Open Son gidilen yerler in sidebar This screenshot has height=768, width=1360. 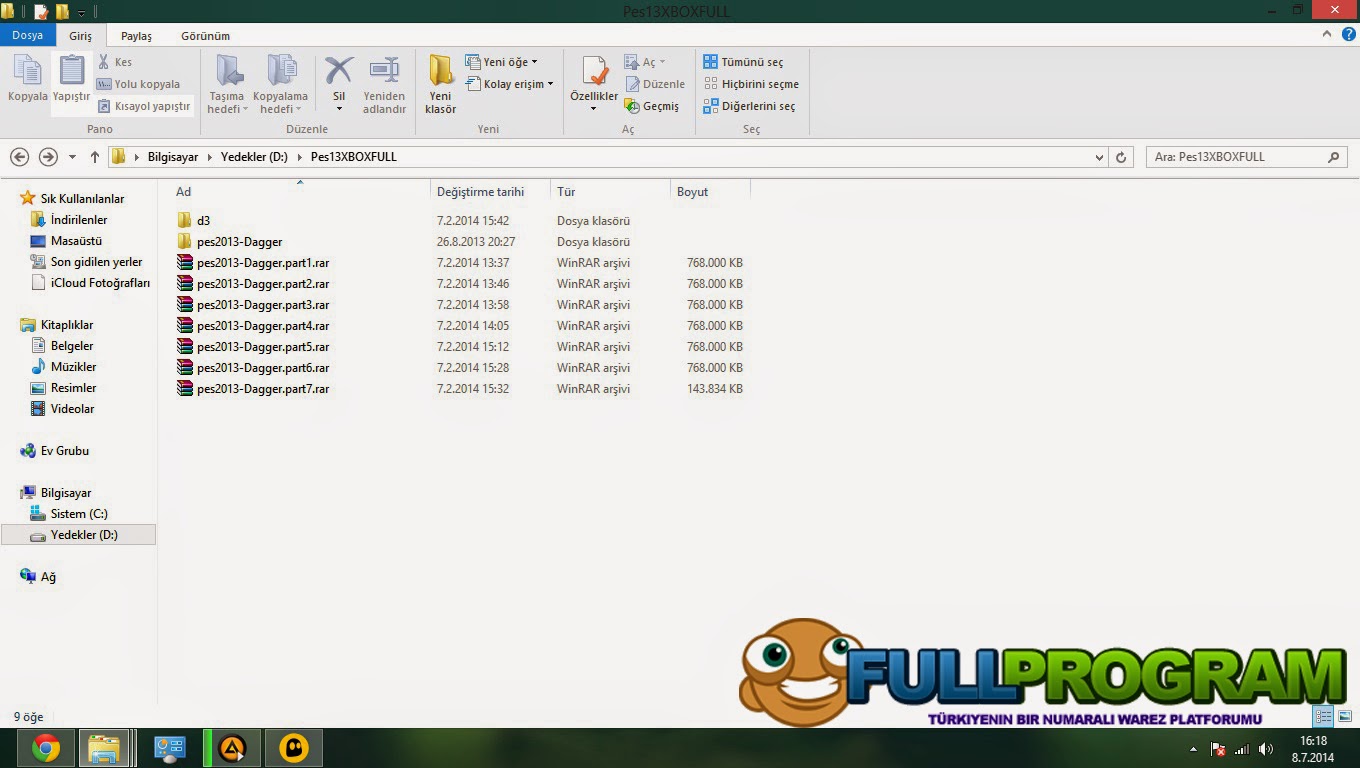click(x=96, y=262)
